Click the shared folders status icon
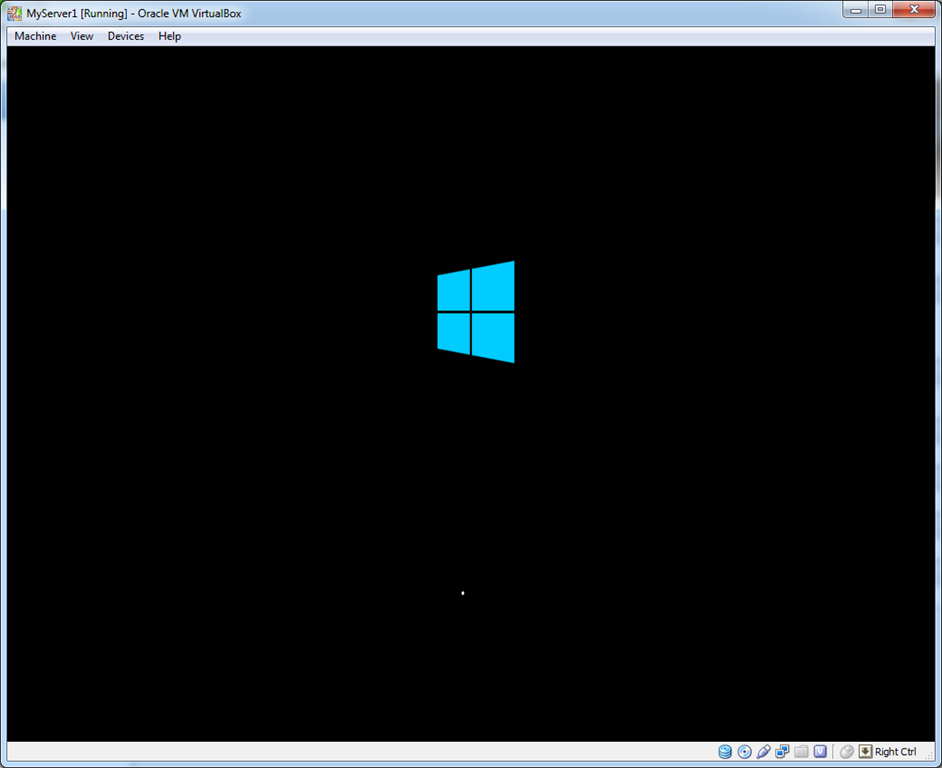Image resolution: width=942 pixels, height=768 pixels. click(x=801, y=751)
